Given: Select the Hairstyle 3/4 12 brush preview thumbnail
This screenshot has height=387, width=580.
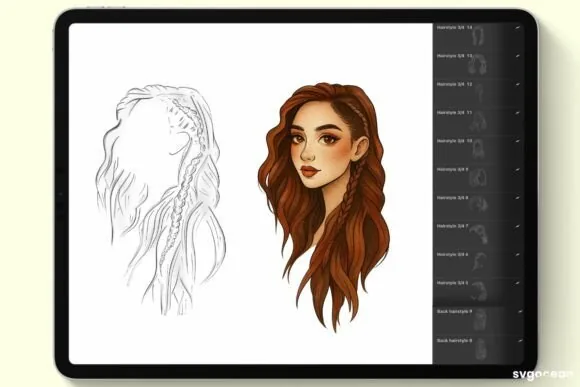Looking at the screenshot, I should [x=479, y=93].
